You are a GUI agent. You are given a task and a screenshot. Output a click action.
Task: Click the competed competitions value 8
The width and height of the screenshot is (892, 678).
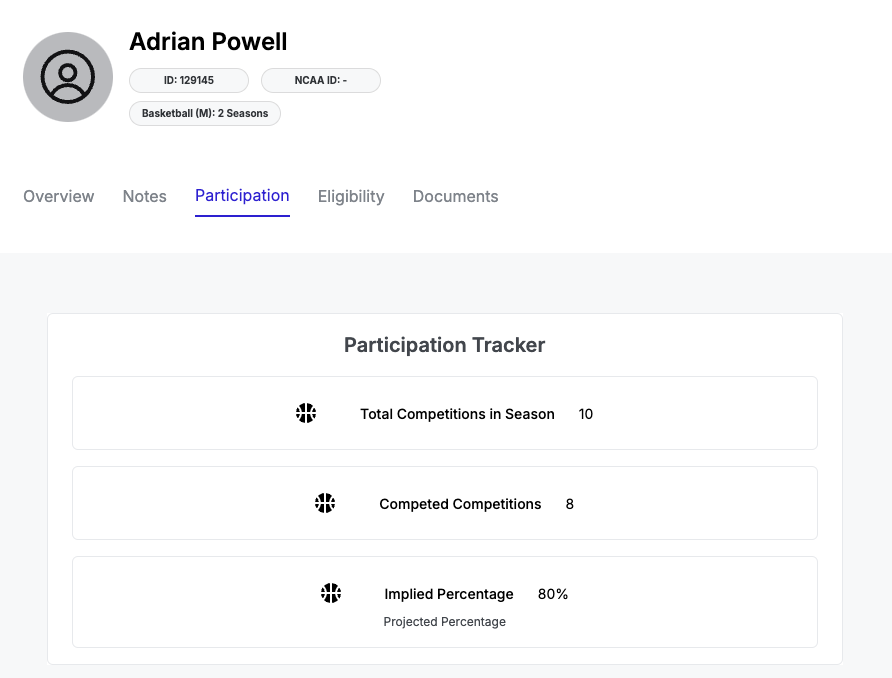(x=570, y=504)
